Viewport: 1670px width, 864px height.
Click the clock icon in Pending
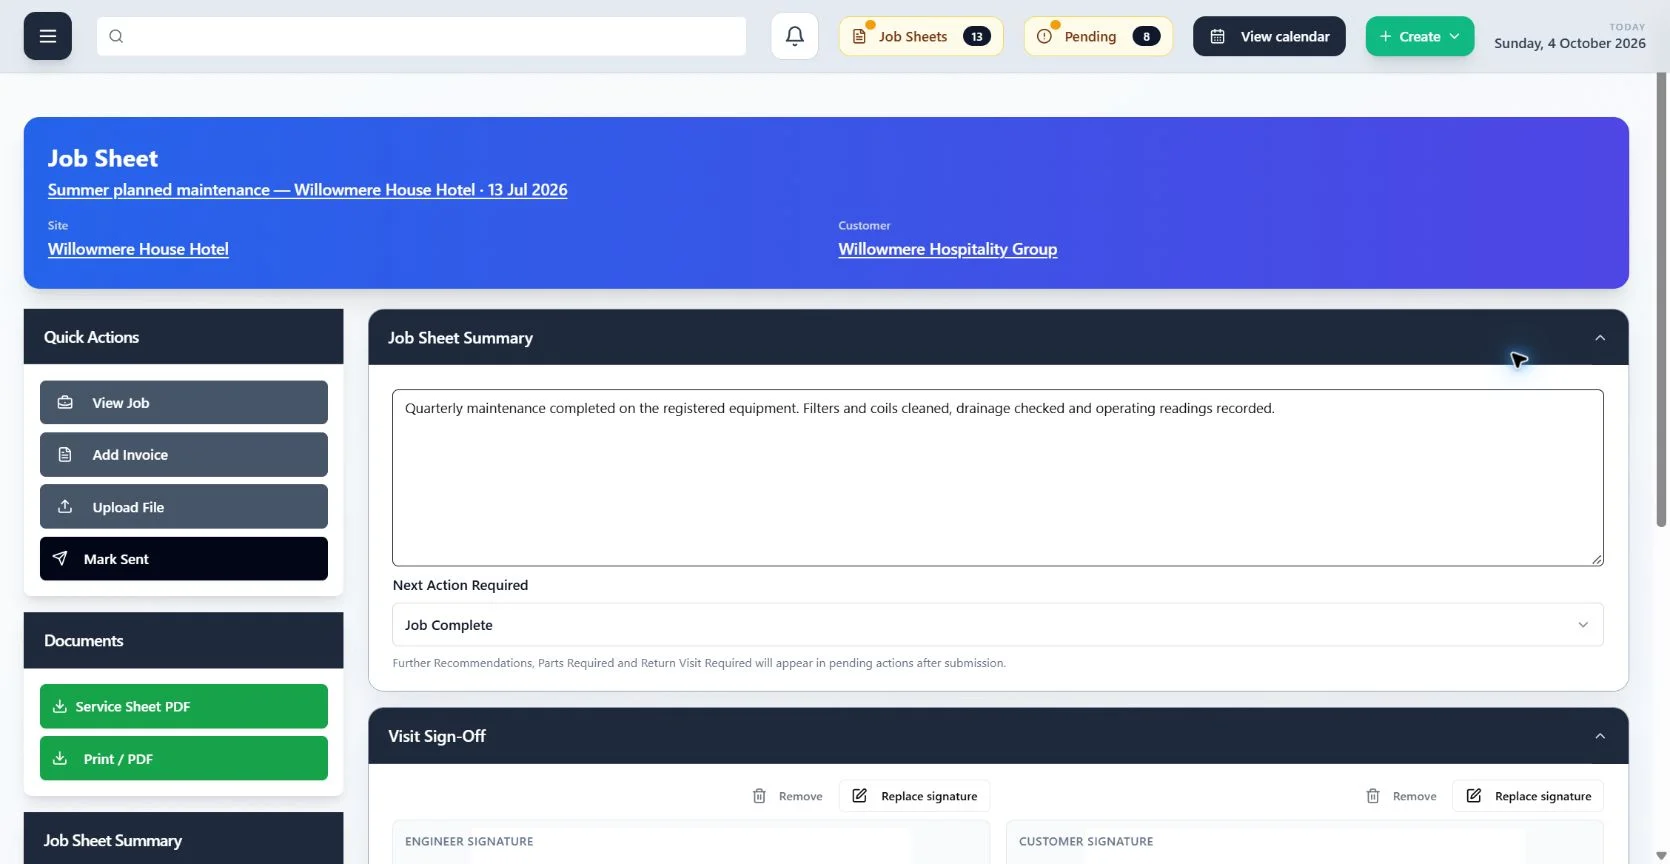[x=1044, y=36]
